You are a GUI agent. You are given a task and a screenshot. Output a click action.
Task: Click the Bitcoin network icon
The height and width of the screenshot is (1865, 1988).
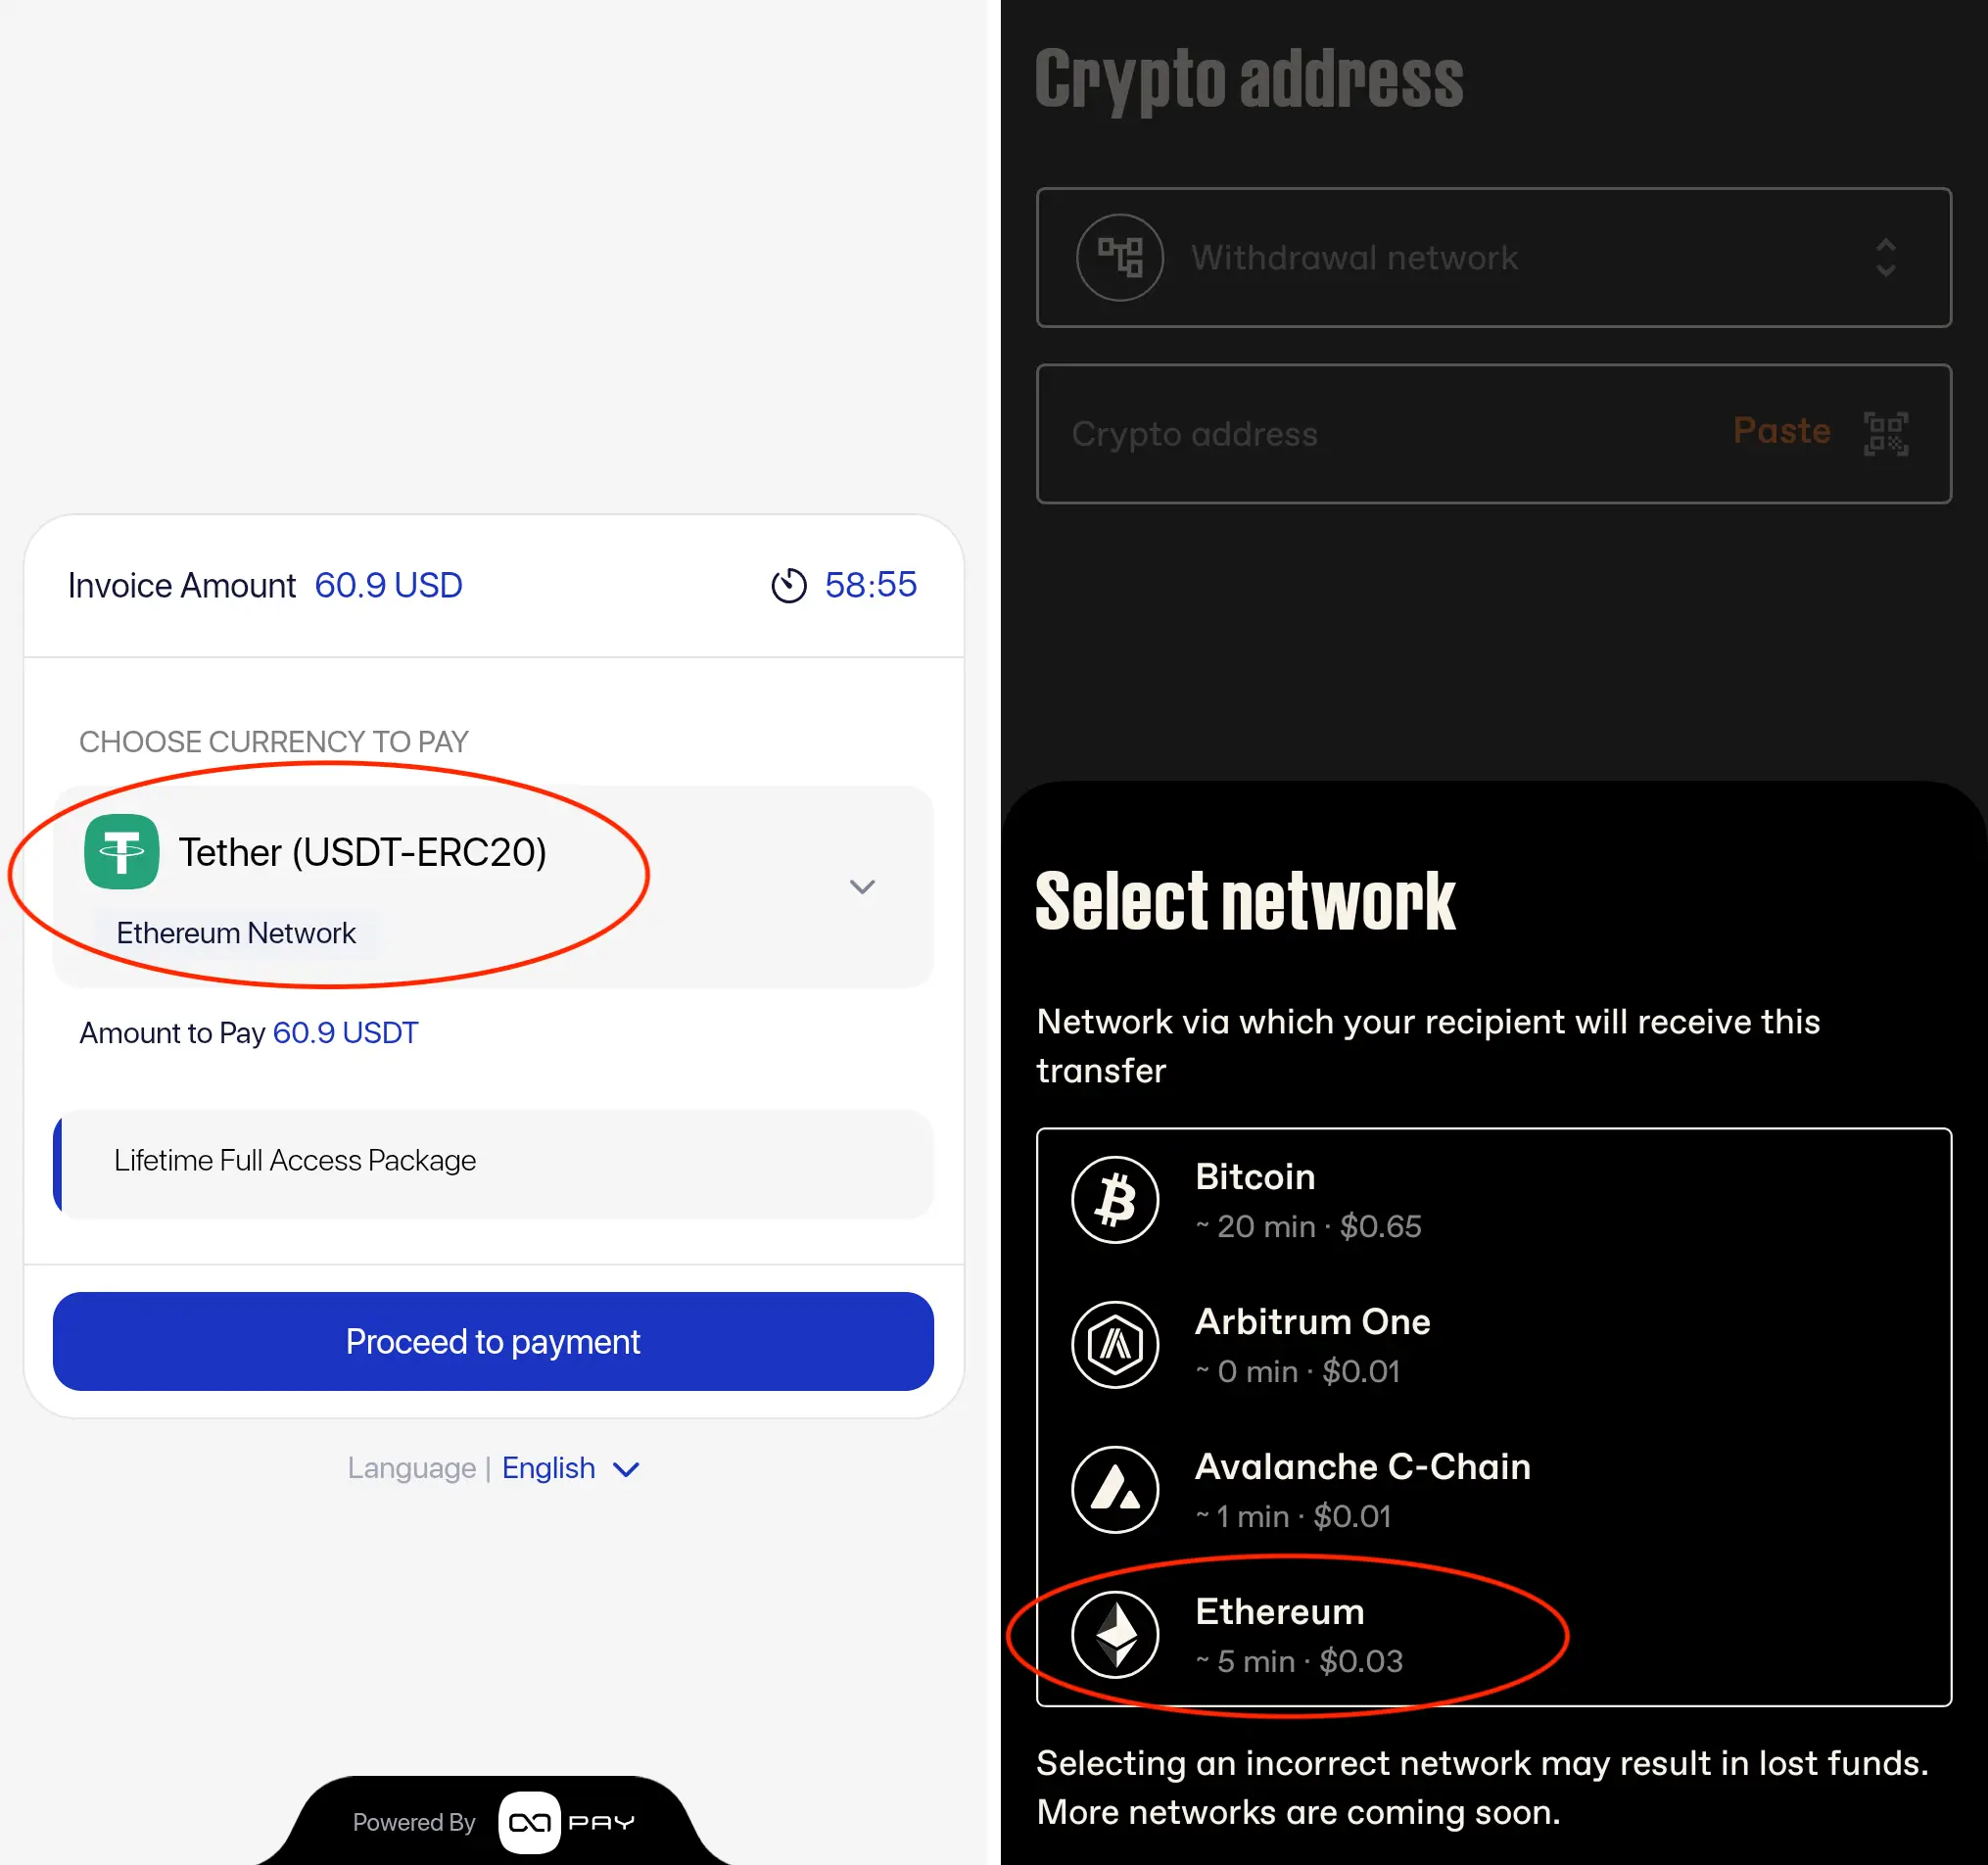[1115, 1200]
